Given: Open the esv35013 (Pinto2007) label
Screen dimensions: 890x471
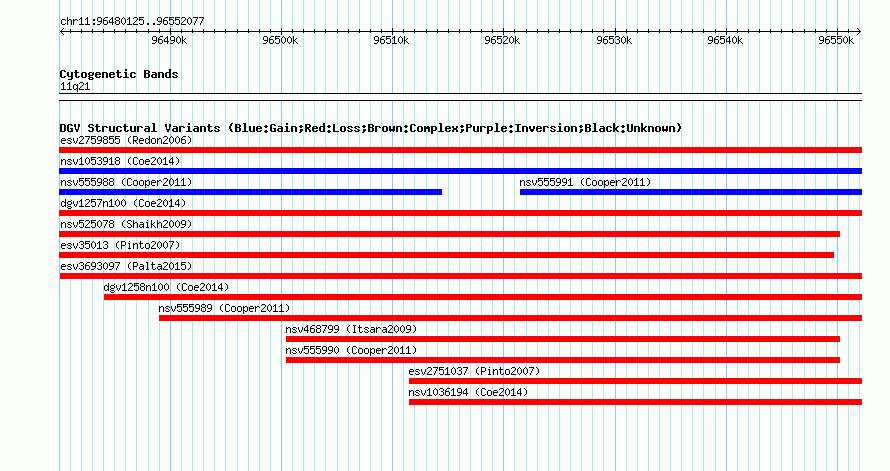Looking at the screenshot, I should (120, 245).
